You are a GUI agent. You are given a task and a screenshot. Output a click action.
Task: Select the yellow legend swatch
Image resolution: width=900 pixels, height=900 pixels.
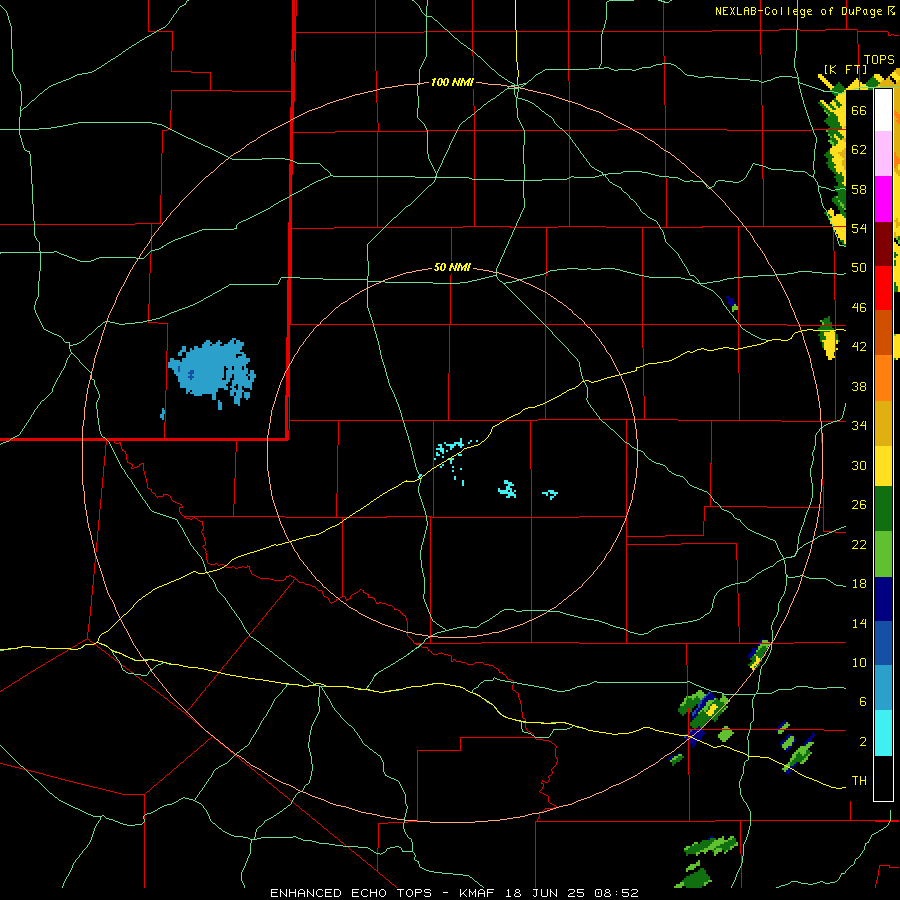pos(883,466)
